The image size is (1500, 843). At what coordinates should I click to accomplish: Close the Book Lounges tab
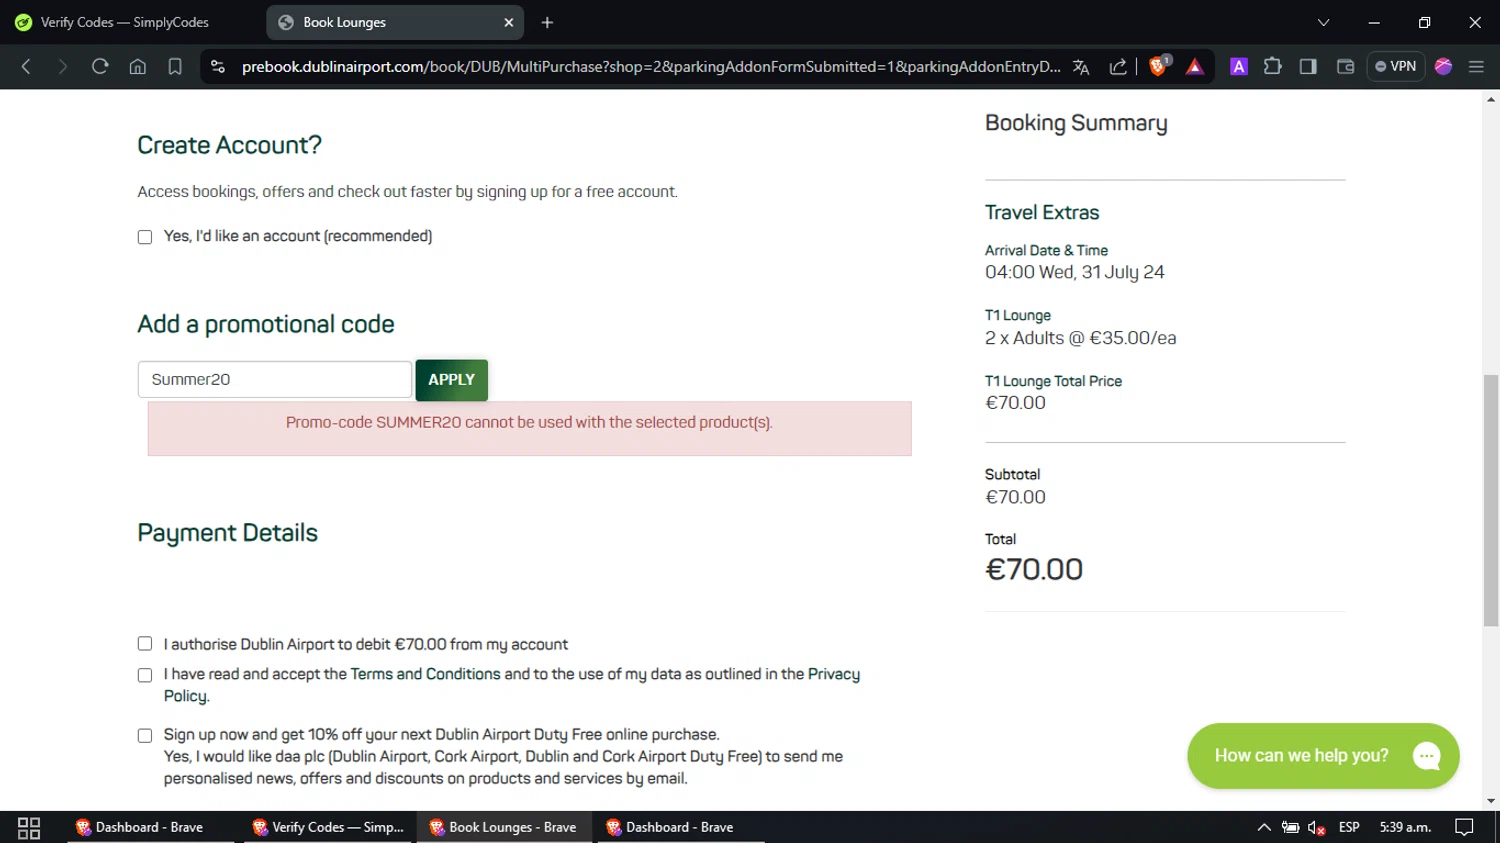coord(508,22)
